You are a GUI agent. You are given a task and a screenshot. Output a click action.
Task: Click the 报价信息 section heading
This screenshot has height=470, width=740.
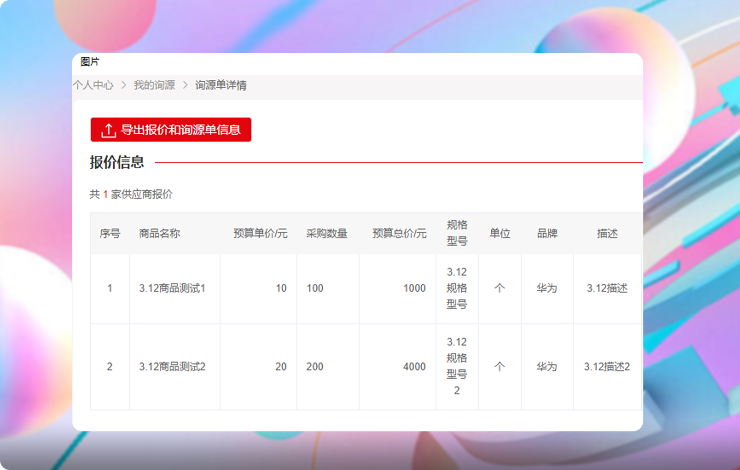(x=117, y=162)
